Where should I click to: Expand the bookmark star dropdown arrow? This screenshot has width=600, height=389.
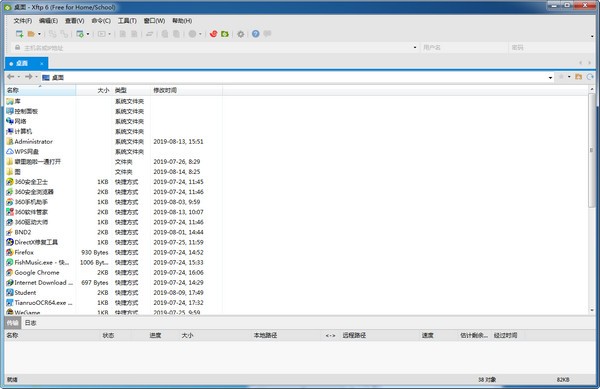click(569, 77)
